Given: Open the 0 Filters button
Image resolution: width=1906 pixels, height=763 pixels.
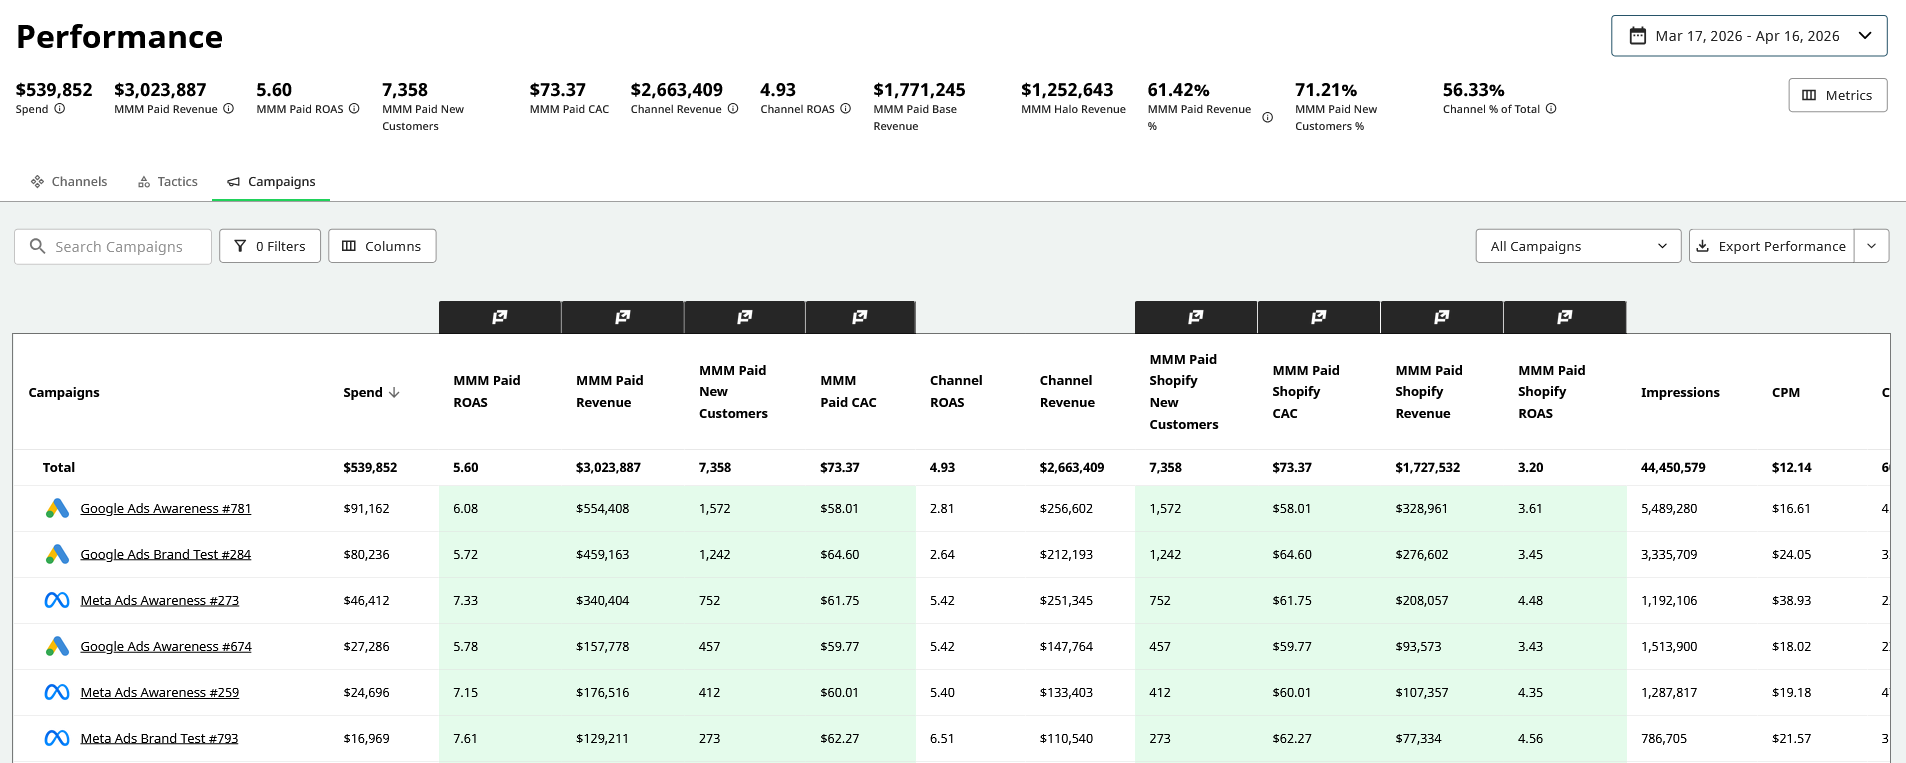Looking at the screenshot, I should pyautogui.click(x=270, y=246).
